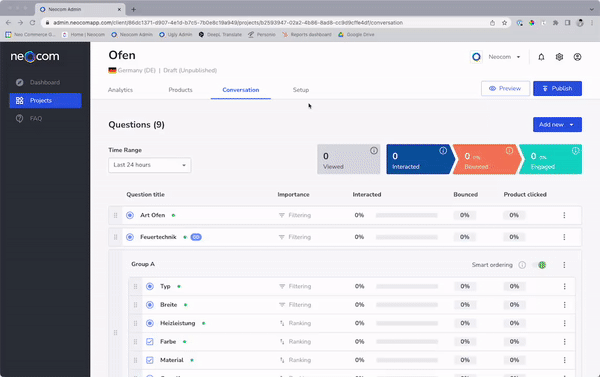The height and width of the screenshot is (377, 600).
Task: Click the Preview button
Action: coord(505,88)
